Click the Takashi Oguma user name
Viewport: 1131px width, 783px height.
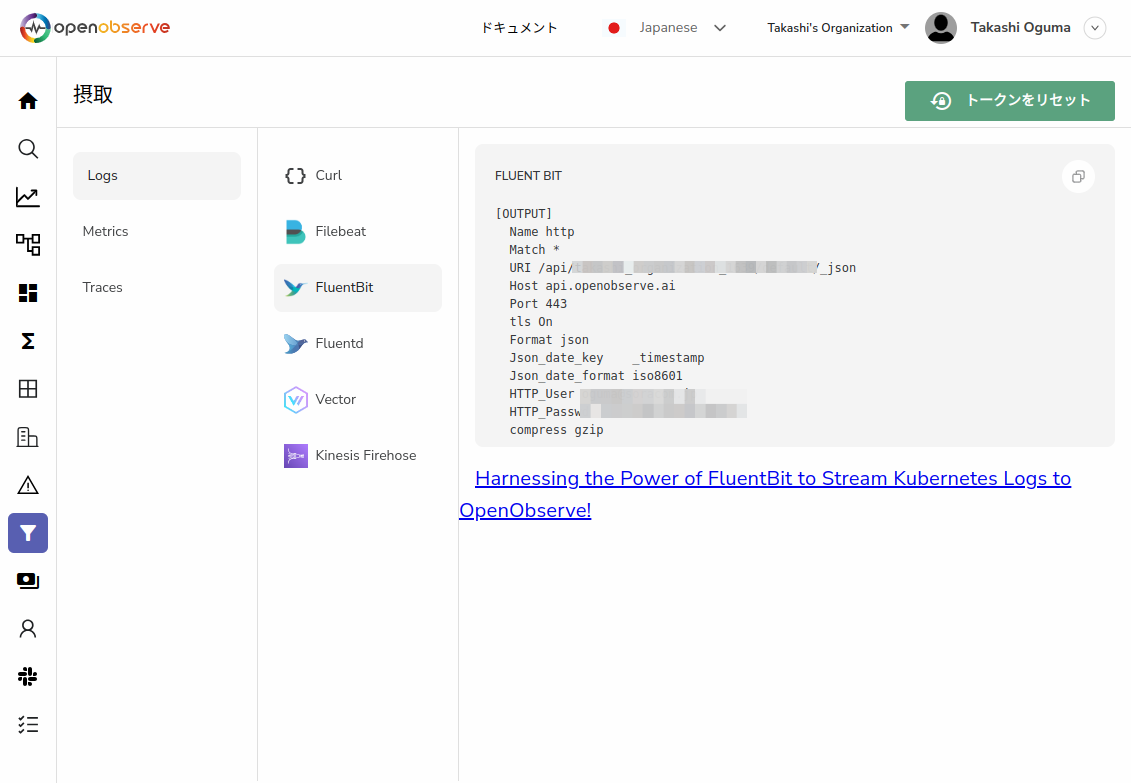coord(1020,27)
